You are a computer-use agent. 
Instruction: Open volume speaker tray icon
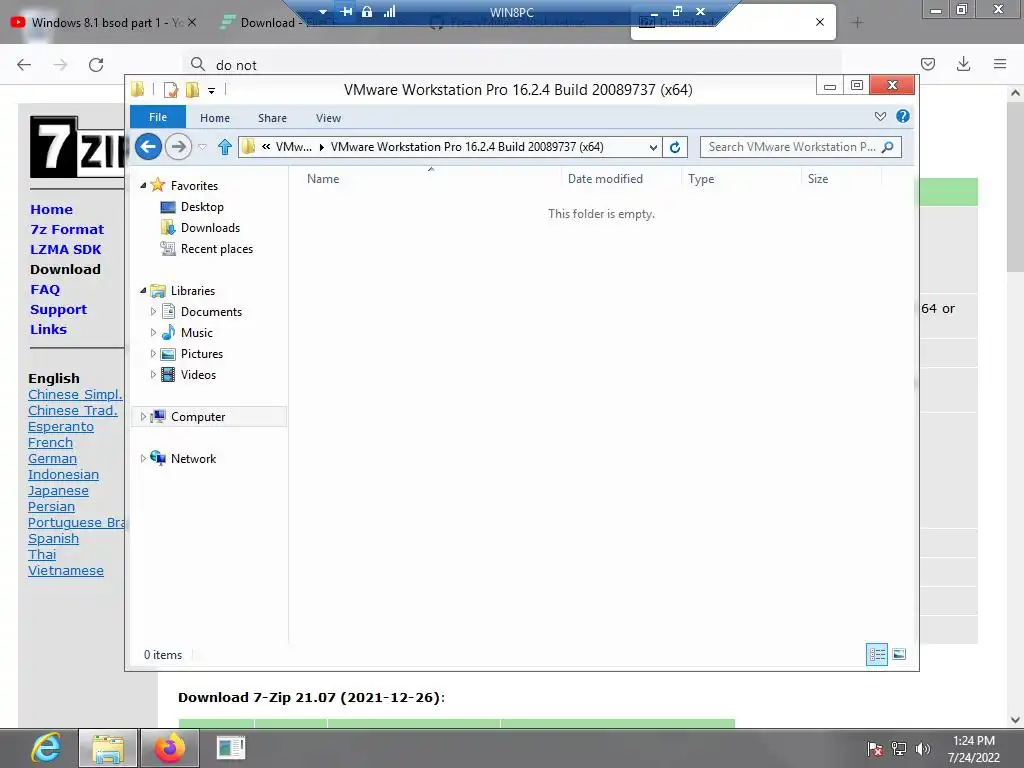(923, 749)
